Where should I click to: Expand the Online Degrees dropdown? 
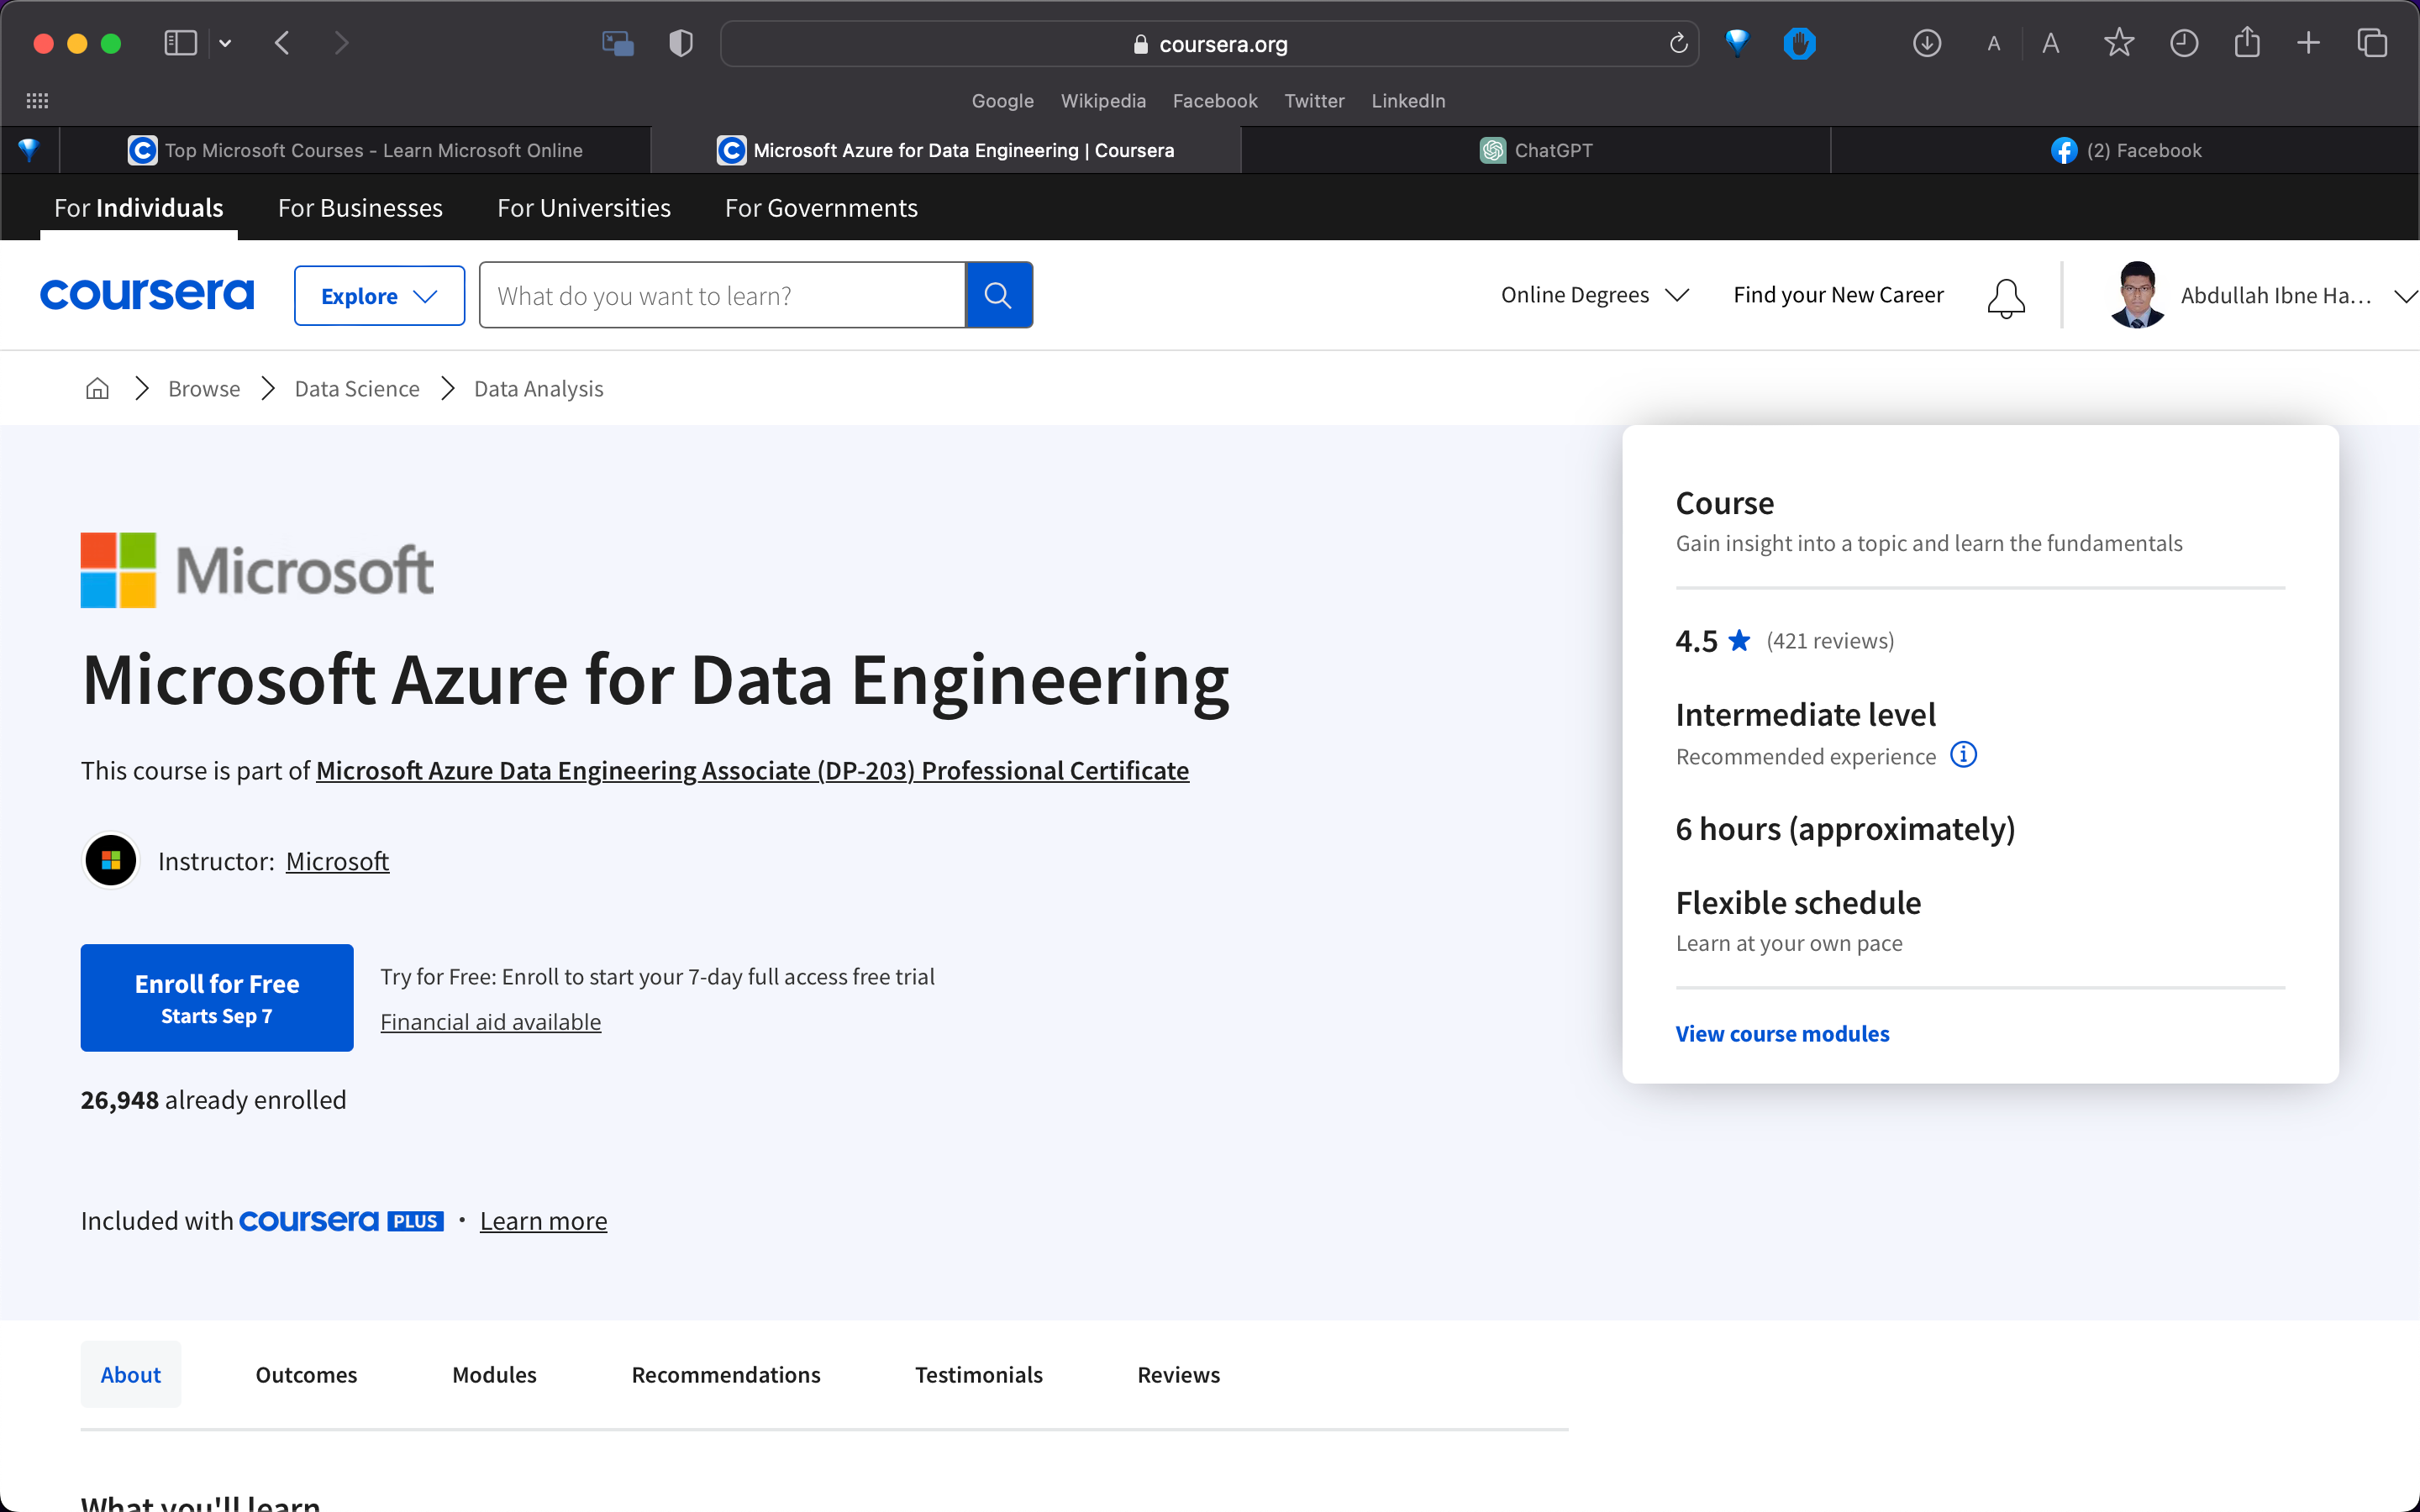coord(1595,295)
